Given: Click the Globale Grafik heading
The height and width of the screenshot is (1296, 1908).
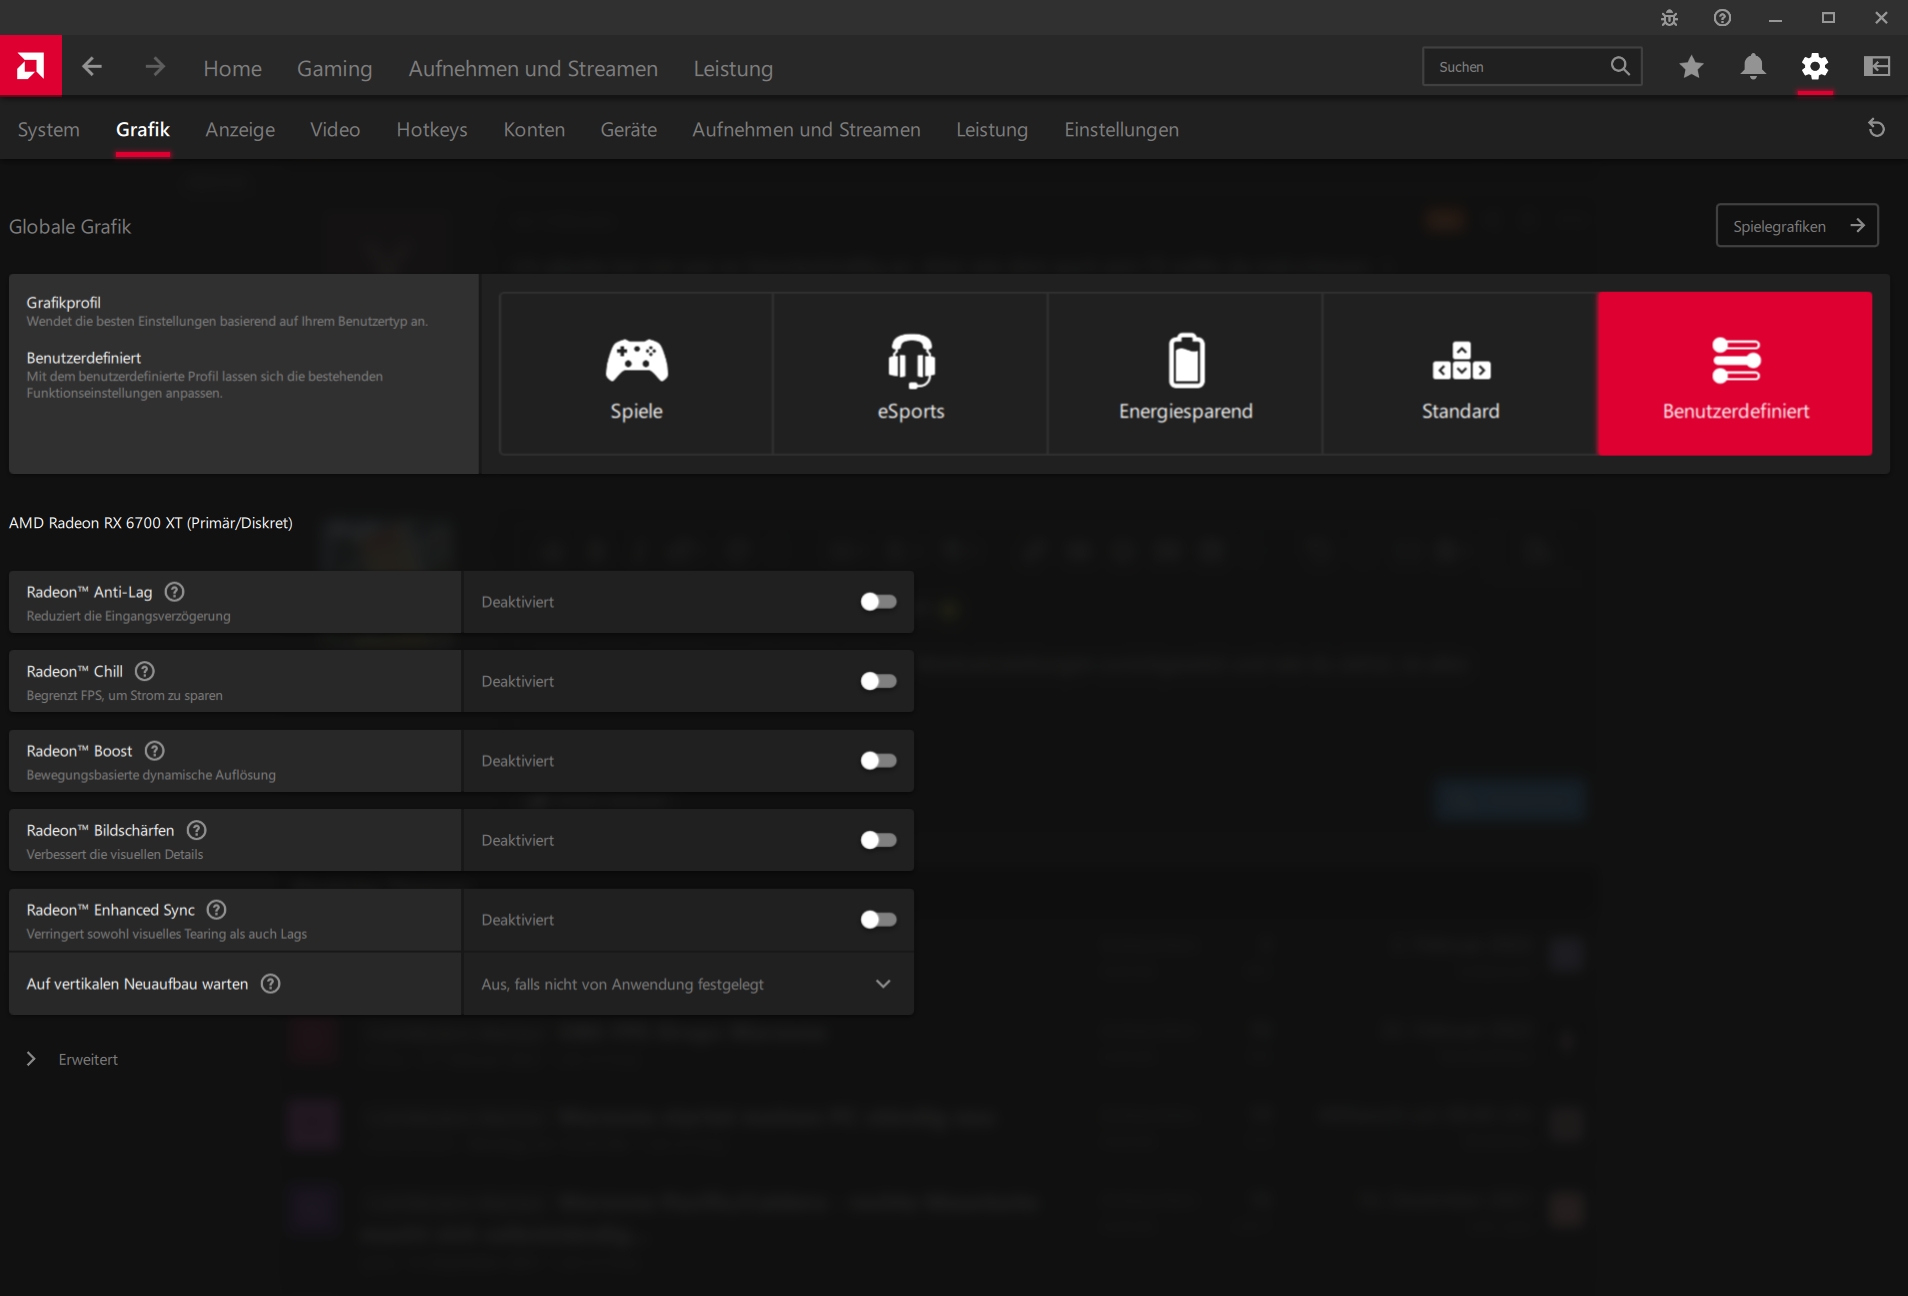Looking at the screenshot, I should point(70,227).
